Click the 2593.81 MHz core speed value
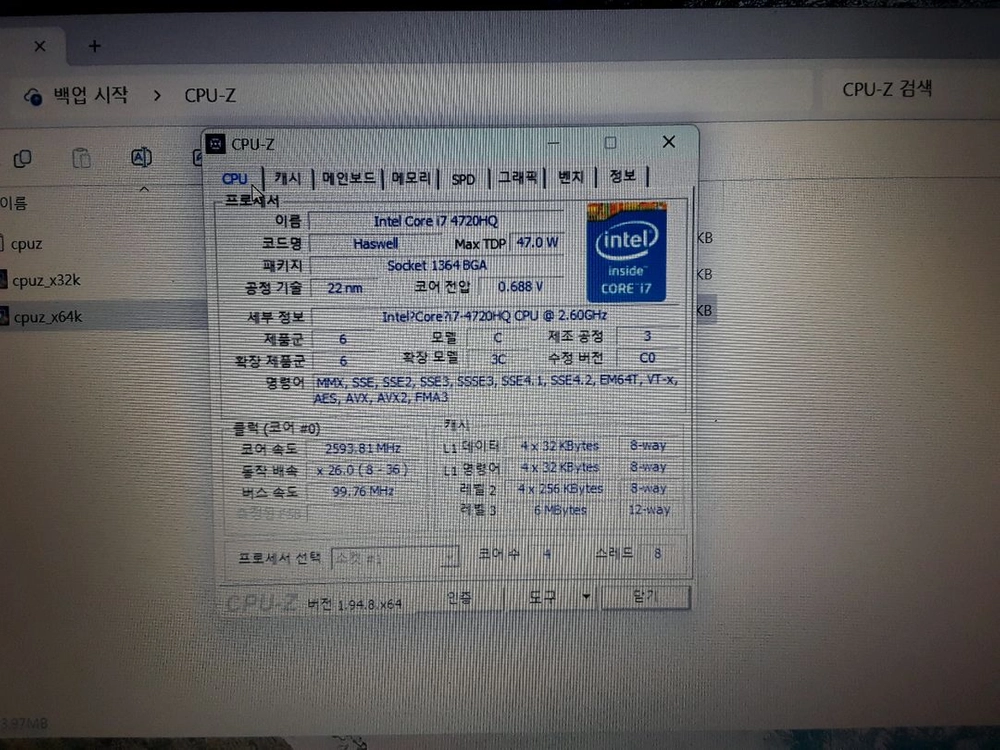 363,448
